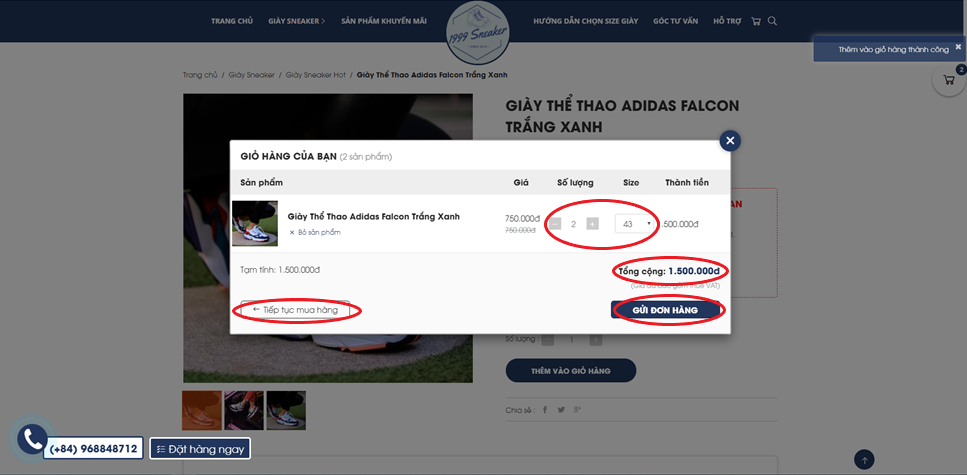The image size is (967, 475).
Task: Click the Gửi Đơn Hàng button
Action: tap(665, 310)
